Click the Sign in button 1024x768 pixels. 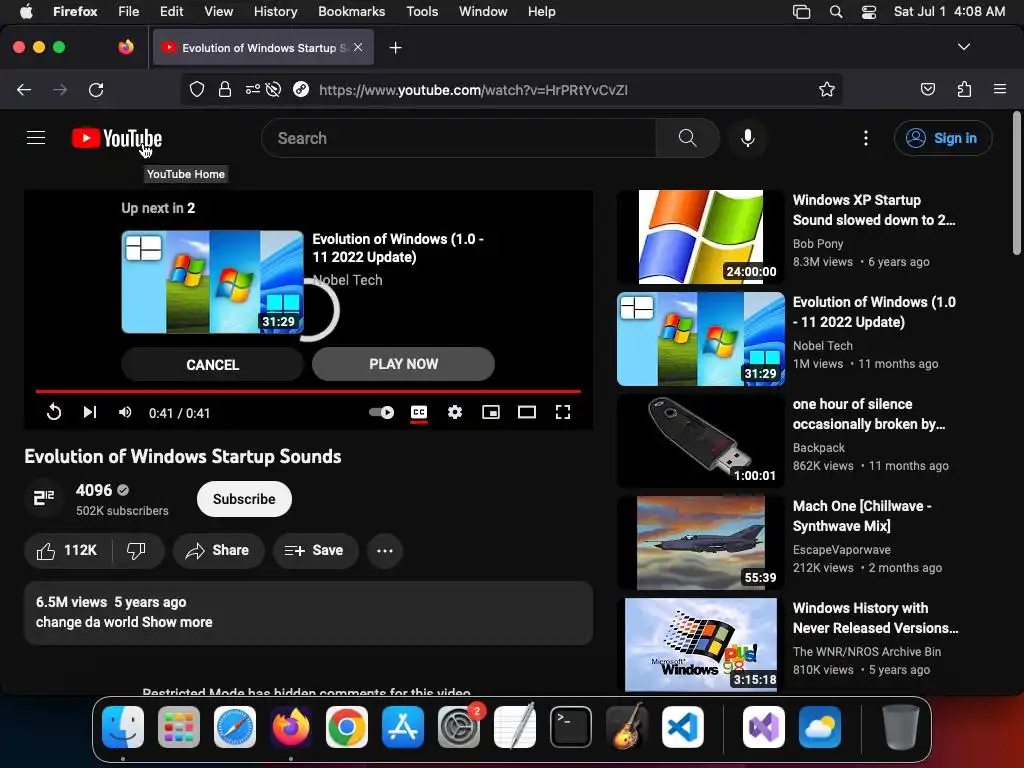tap(943, 138)
